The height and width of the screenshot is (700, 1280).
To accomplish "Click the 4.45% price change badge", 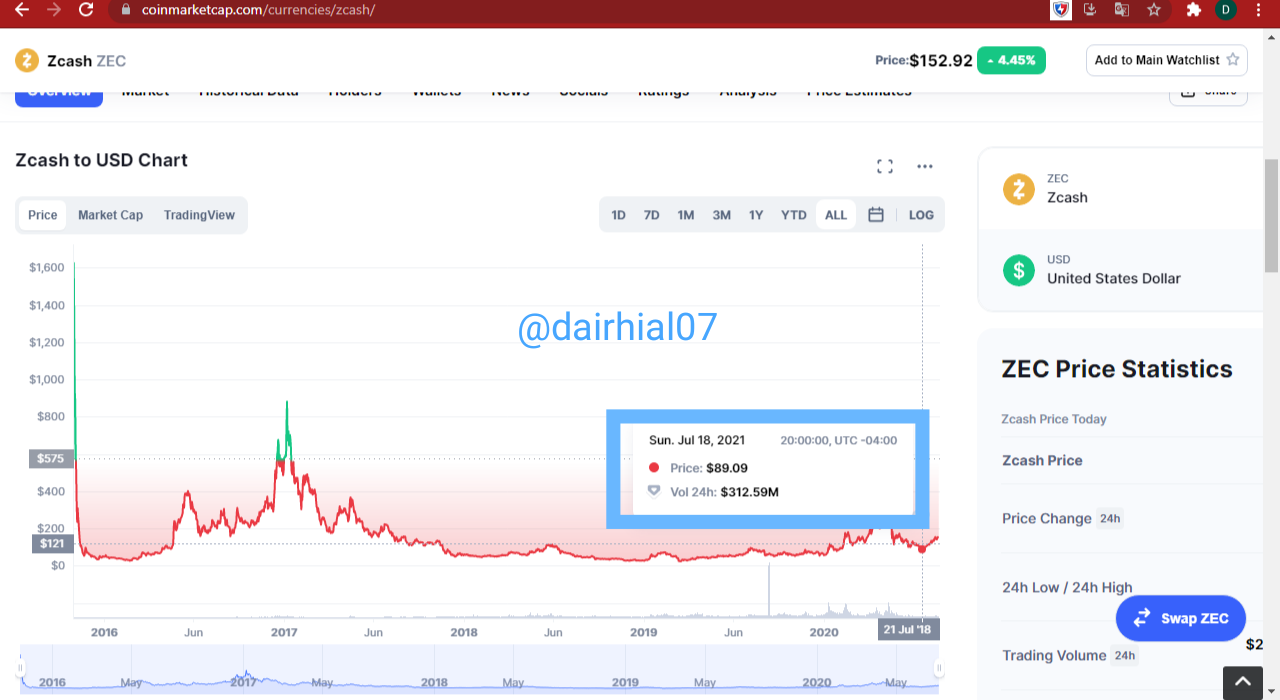I will [x=1011, y=60].
